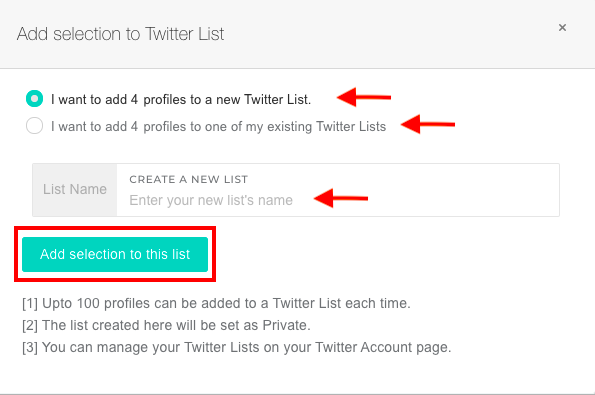Select the existing Twitter Lists radio button
Screen dimensions: 595x395
[x=34, y=126]
